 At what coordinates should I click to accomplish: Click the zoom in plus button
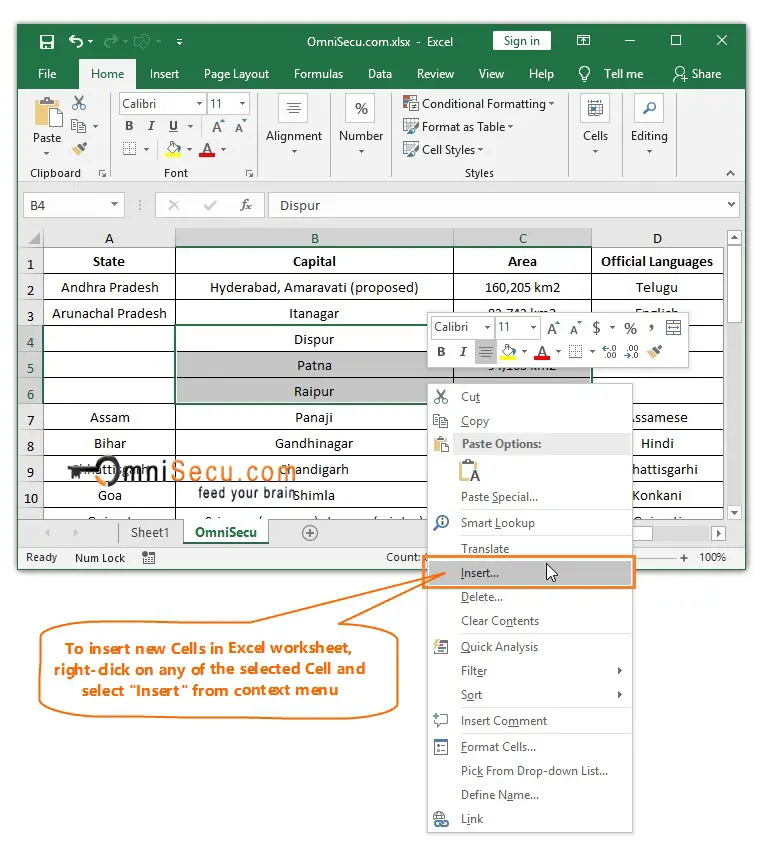click(683, 558)
